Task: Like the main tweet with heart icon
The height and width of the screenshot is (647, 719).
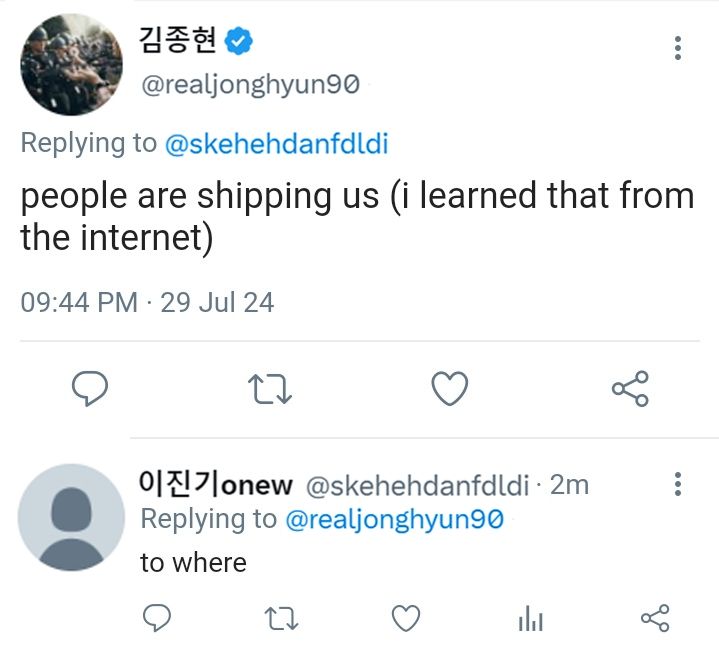Action: click(x=450, y=388)
